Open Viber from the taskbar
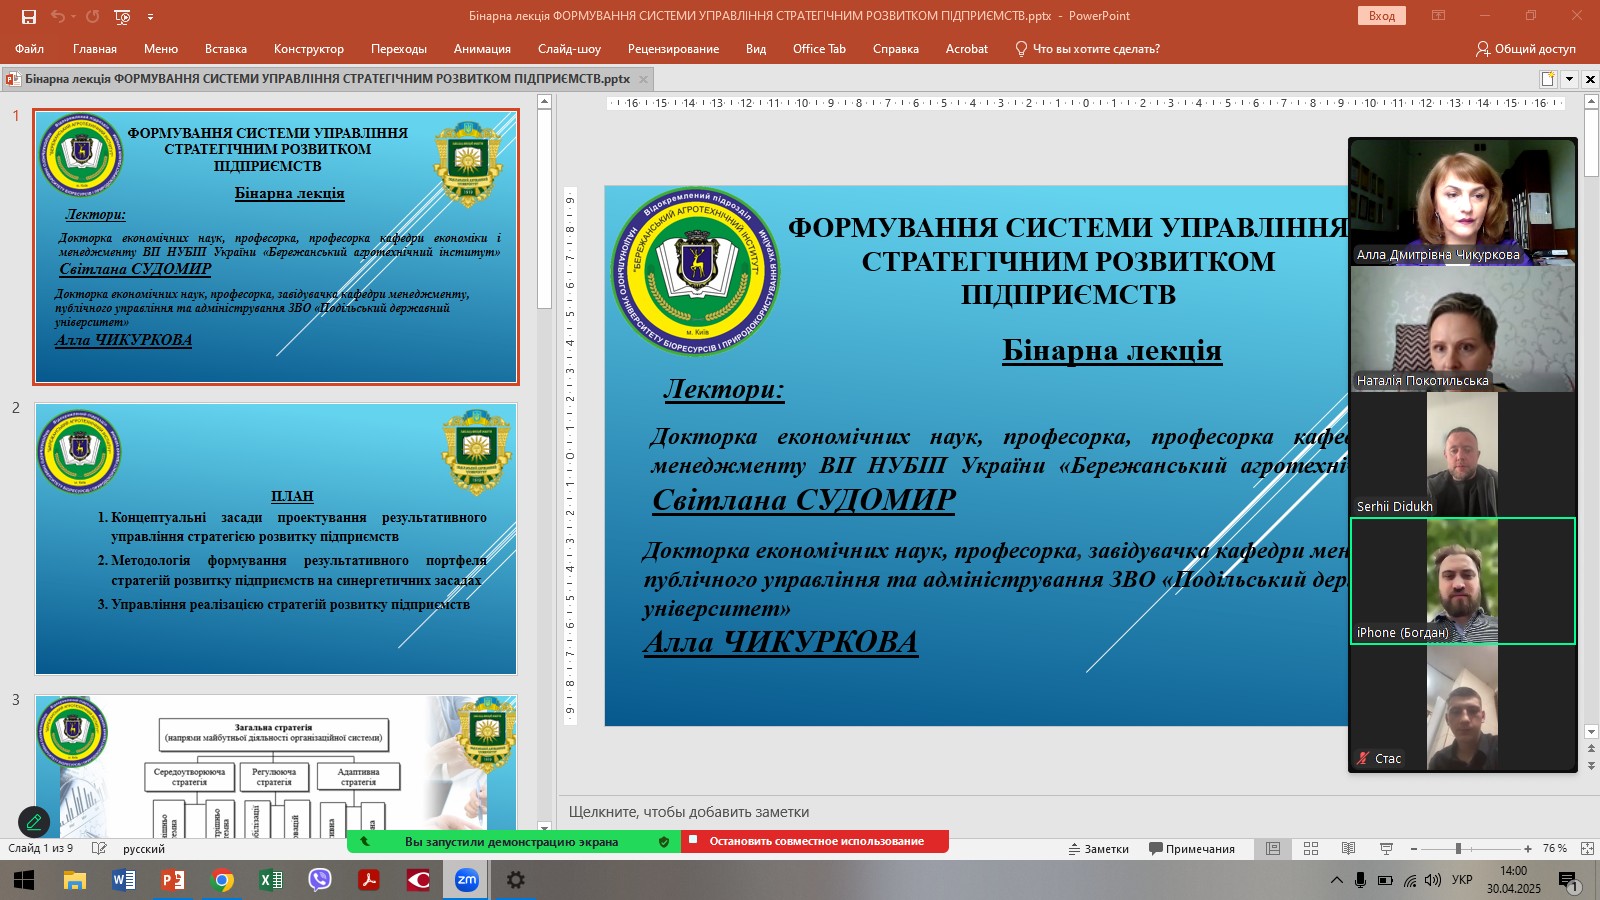This screenshot has height=900, width=1600. (320, 880)
